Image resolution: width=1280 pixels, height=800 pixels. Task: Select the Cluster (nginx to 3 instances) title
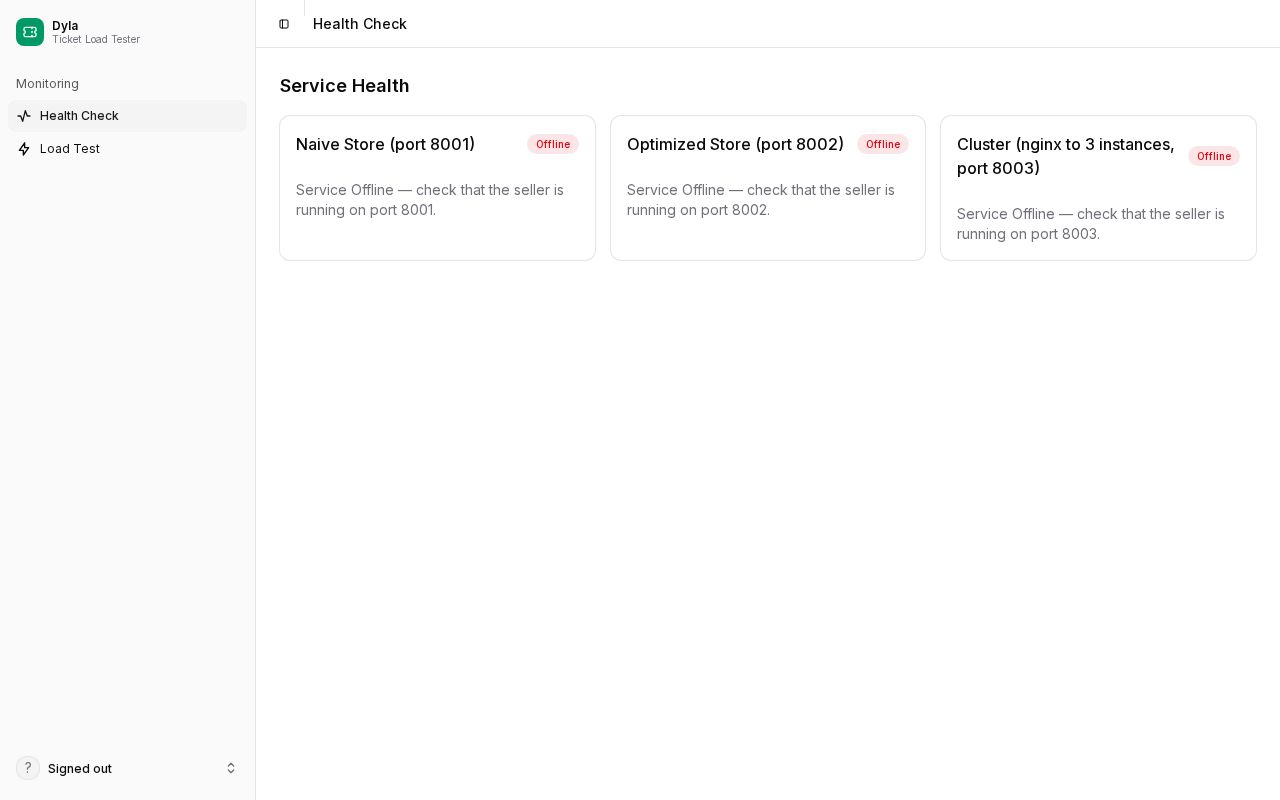[1066, 156]
